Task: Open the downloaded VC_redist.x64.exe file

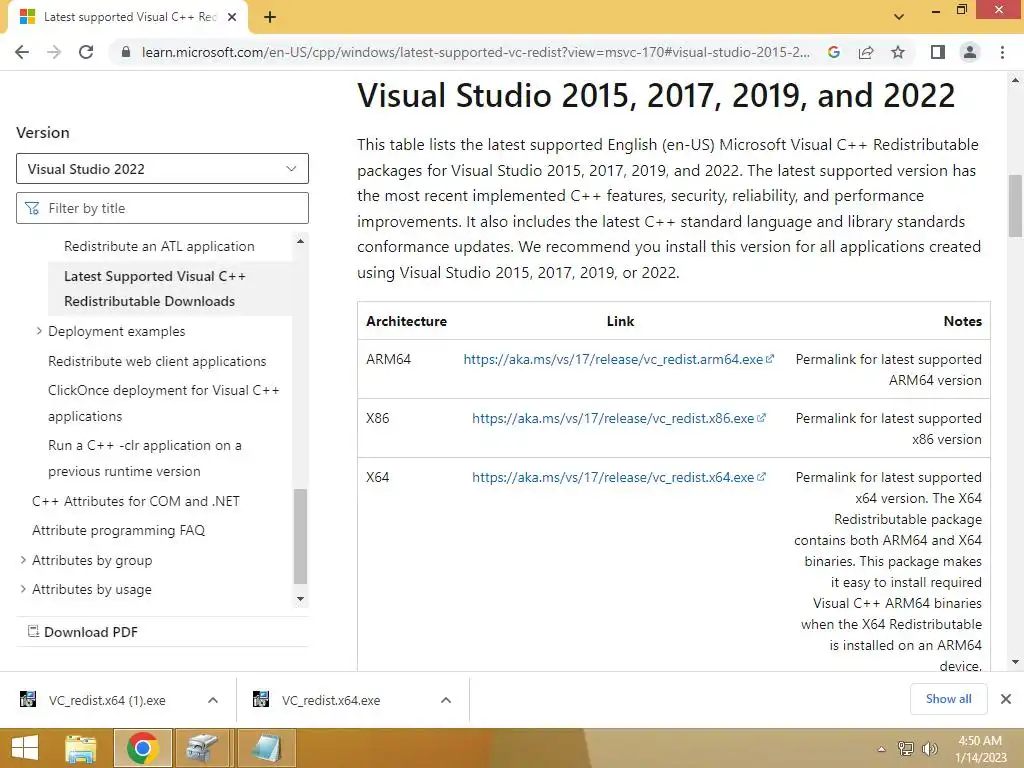Action: [330, 700]
